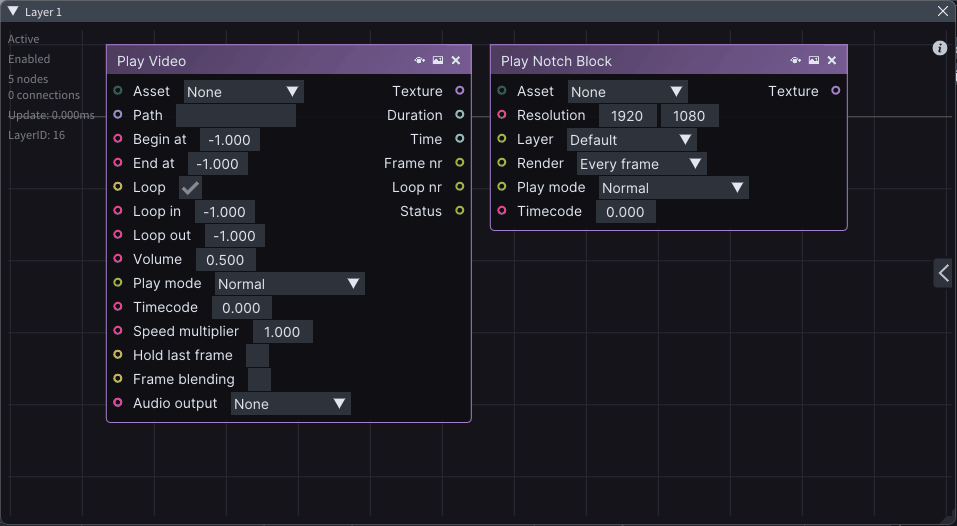The height and width of the screenshot is (526, 957).
Task: Open Play mode dropdown in Play Notch Block
Action: click(x=674, y=188)
